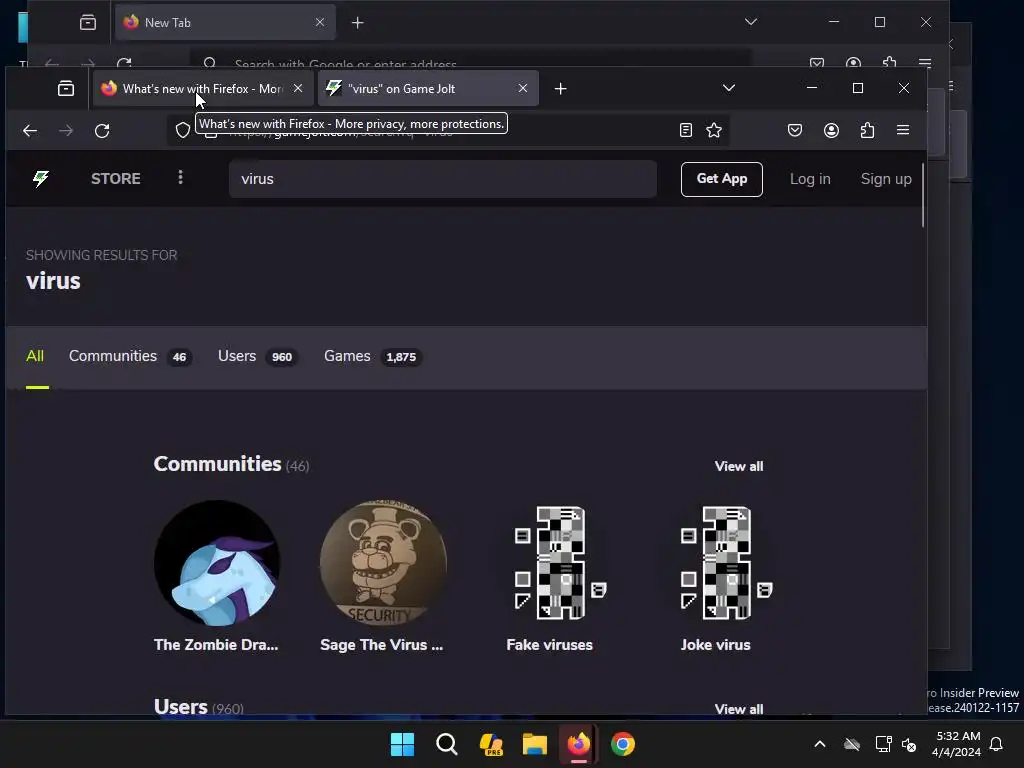The height and width of the screenshot is (768, 1024).
Task: Click the virus search field on Game Jolt
Action: (442, 179)
